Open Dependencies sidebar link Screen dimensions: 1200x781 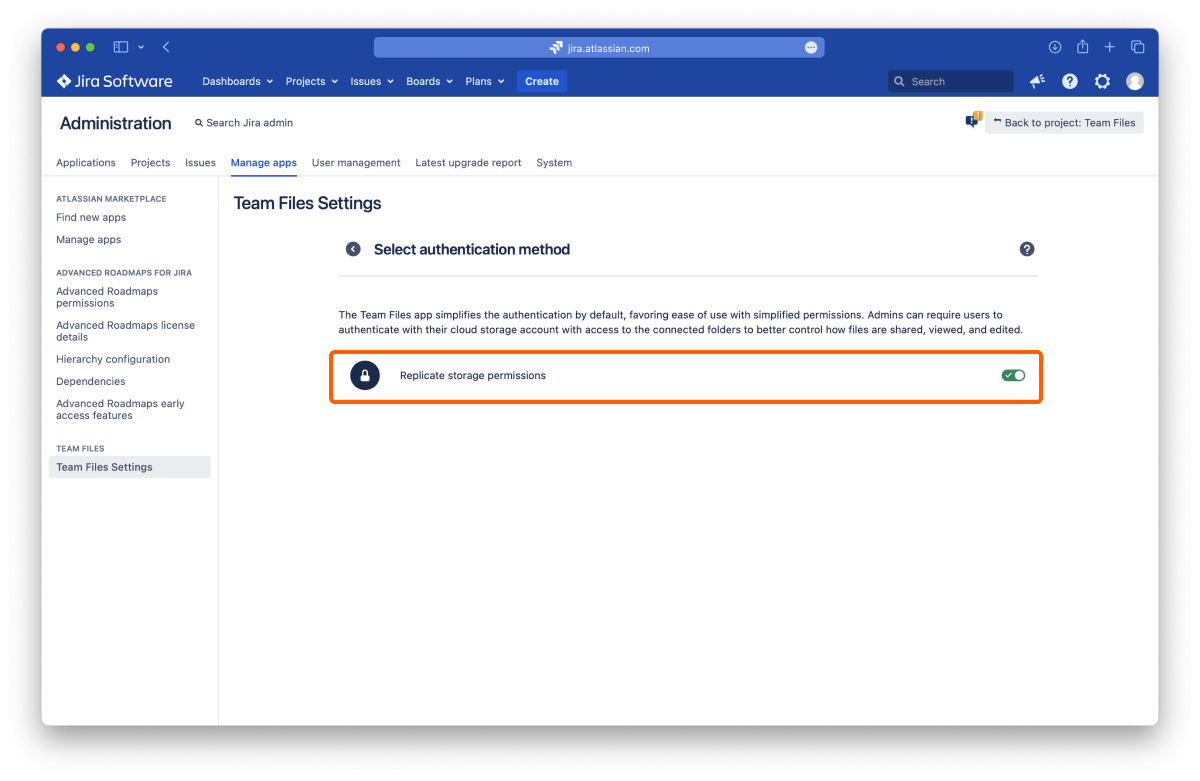pyautogui.click(x=91, y=381)
